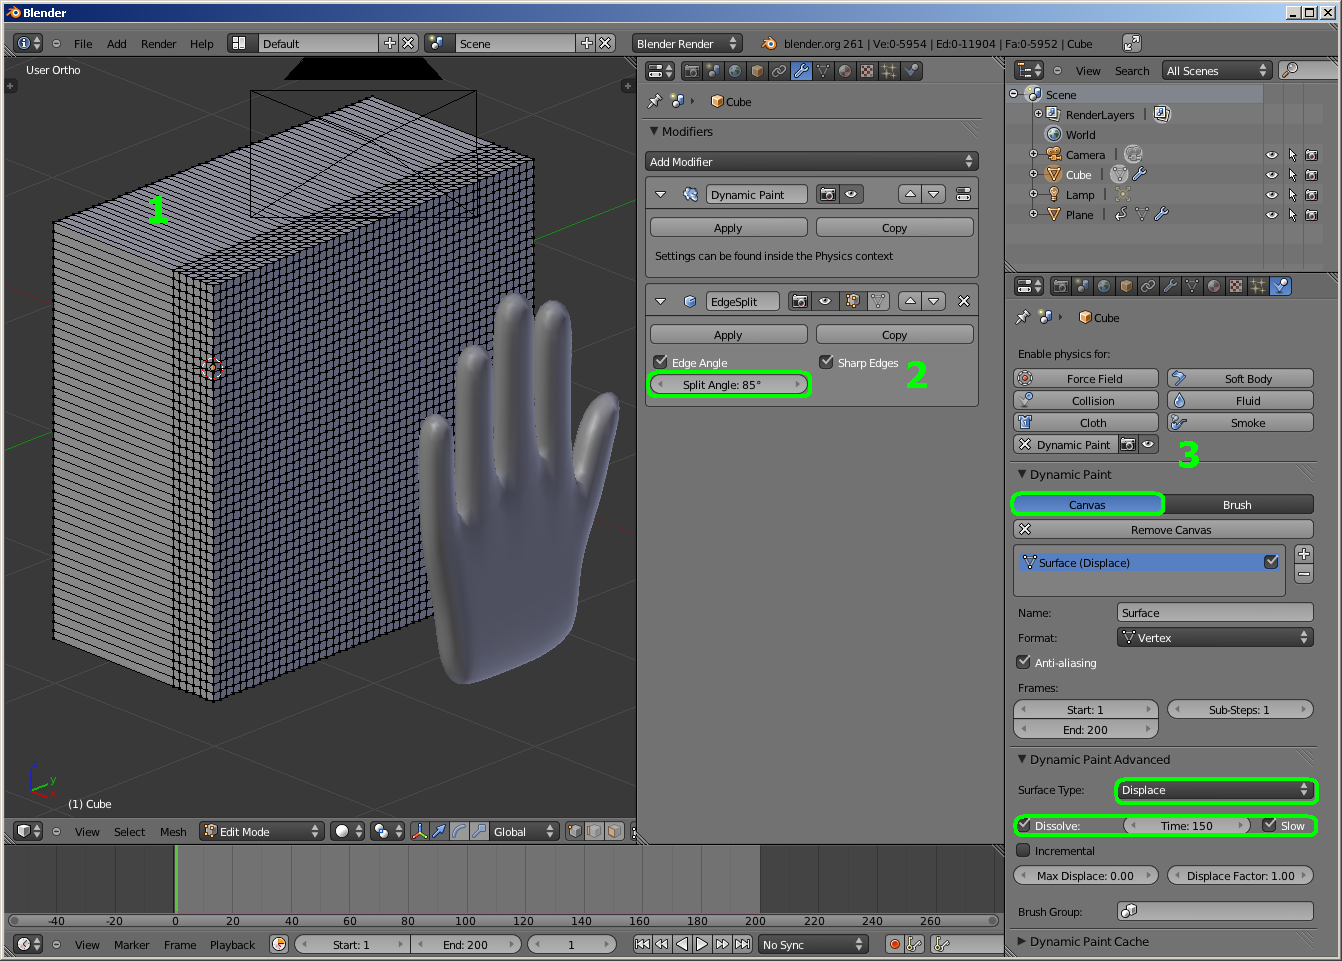Disable the Anti-aliasing checkbox
1342x961 pixels.
(1023, 662)
